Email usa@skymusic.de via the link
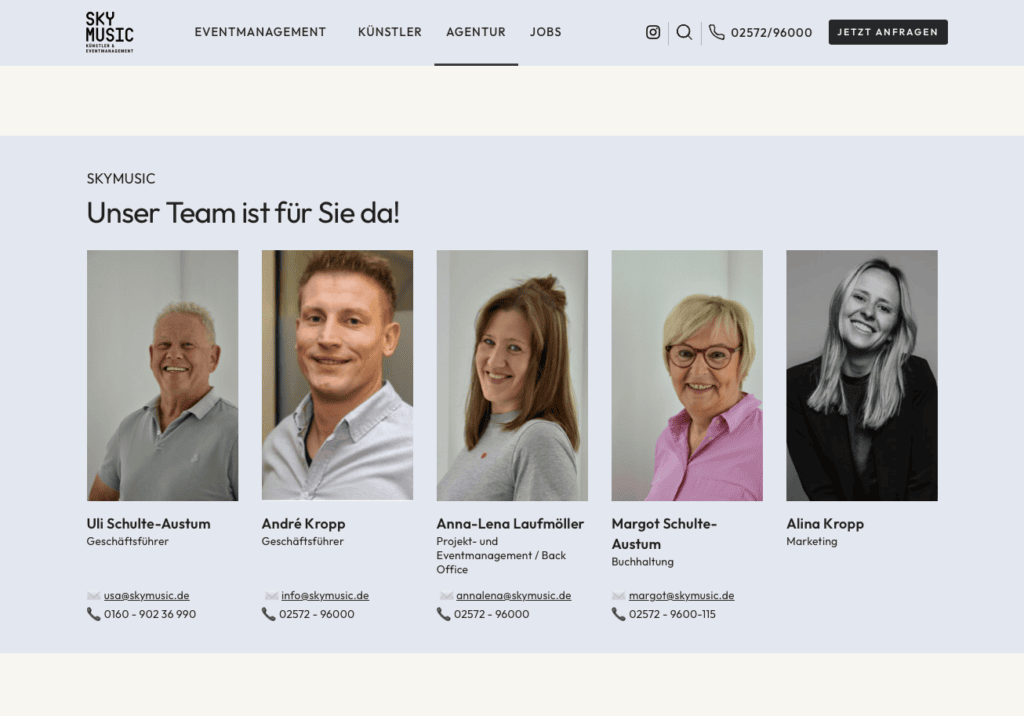 pyautogui.click(x=147, y=596)
